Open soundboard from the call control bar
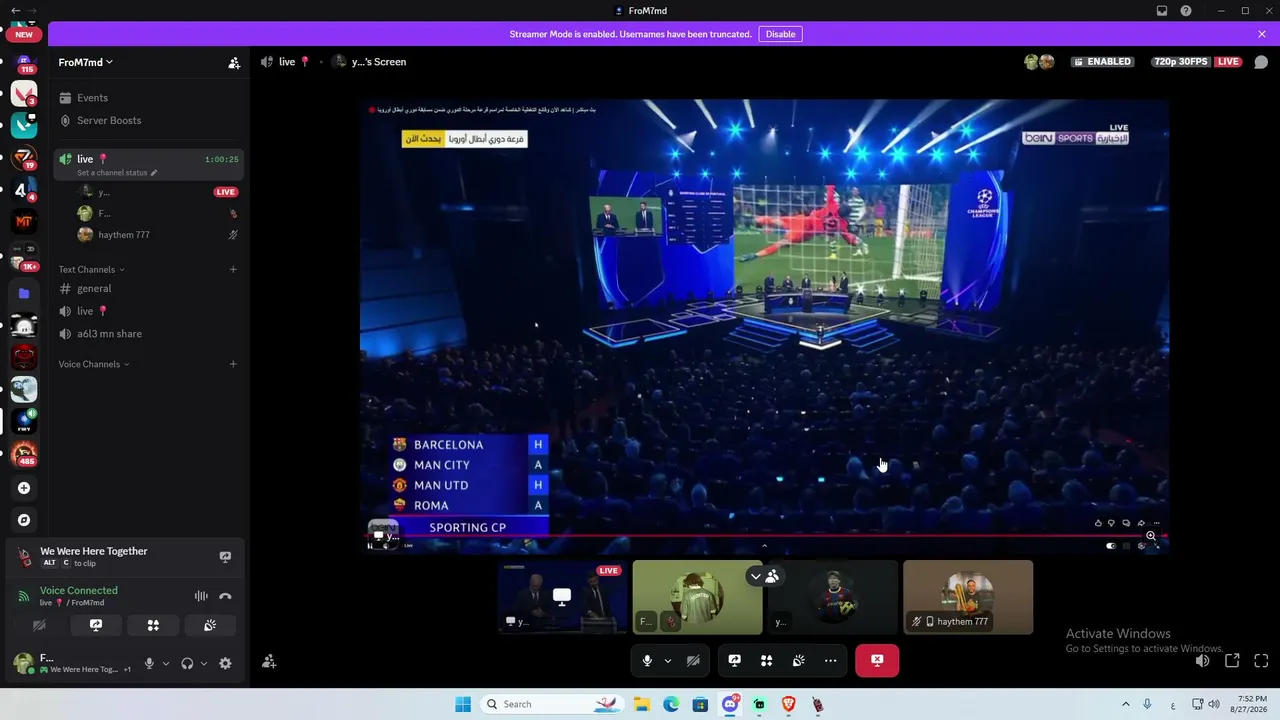This screenshot has width=1280, height=720. coord(798,660)
